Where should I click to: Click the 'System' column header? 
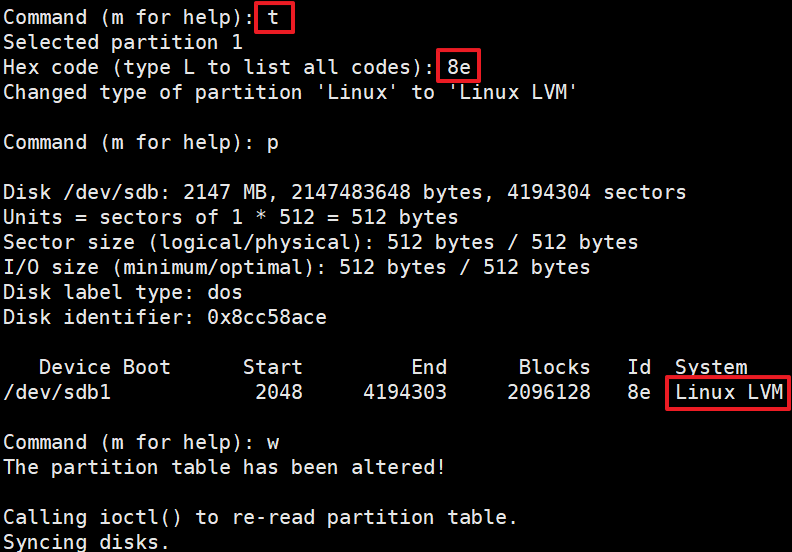pos(711,367)
